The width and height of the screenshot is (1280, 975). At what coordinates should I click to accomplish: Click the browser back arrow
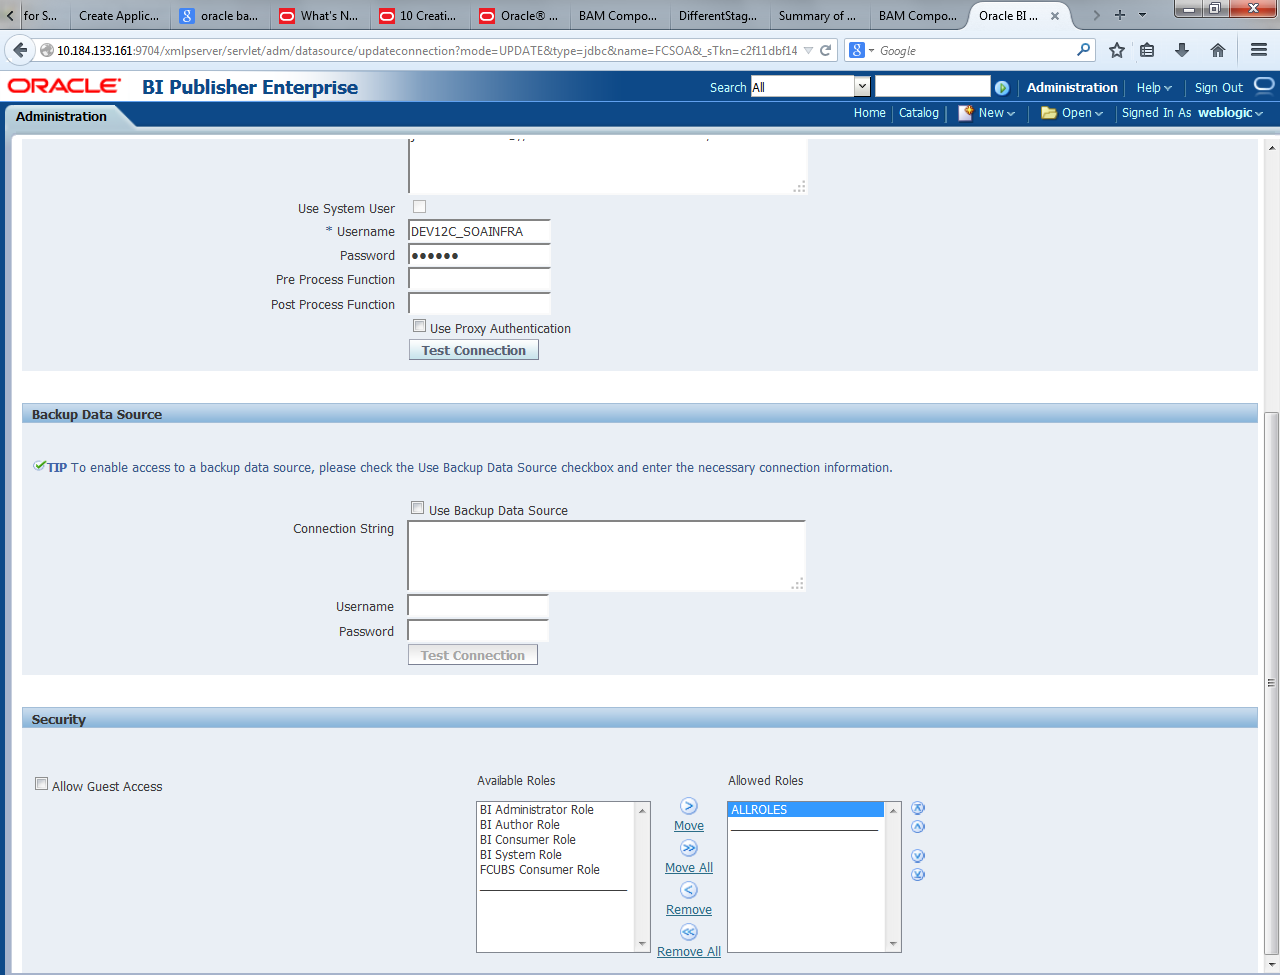(20, 50)
